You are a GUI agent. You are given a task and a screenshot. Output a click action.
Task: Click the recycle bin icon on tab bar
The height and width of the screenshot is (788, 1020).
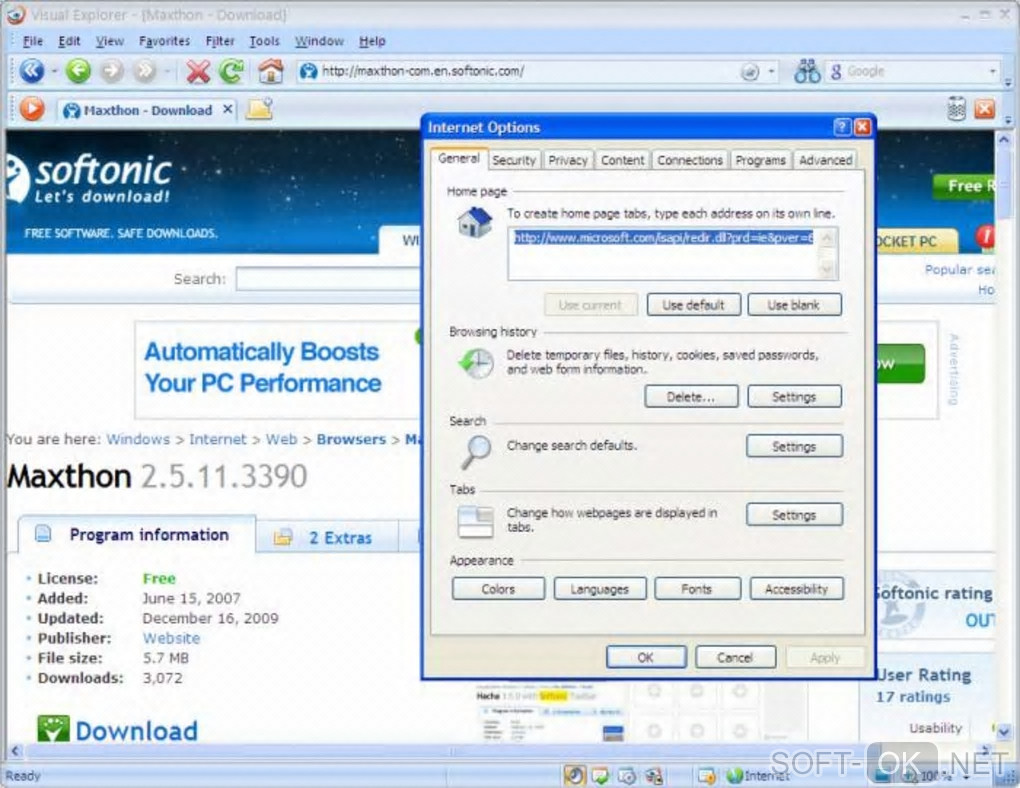point(956,109)
